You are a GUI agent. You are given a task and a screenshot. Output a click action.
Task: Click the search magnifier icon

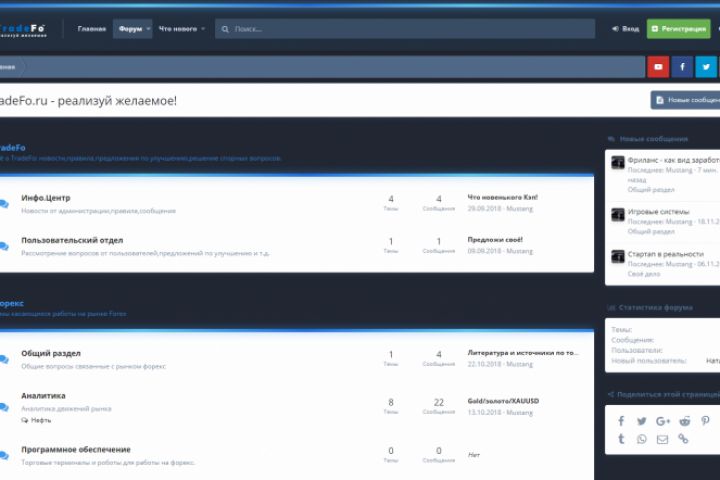point(225,29)
